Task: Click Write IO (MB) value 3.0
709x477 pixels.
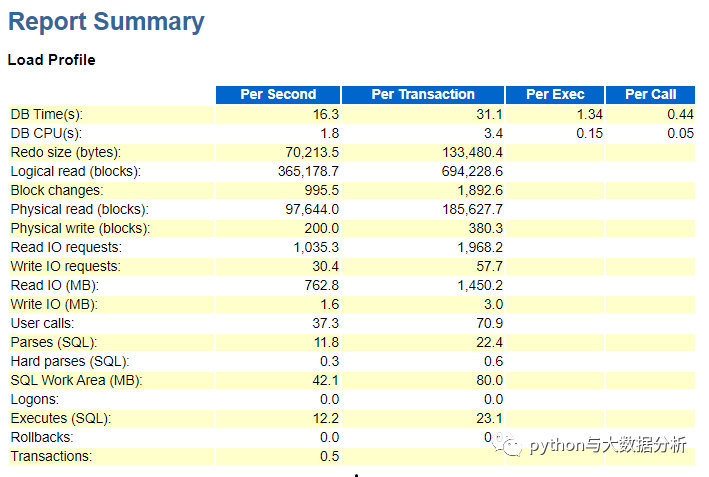Action: pos(493,304)
